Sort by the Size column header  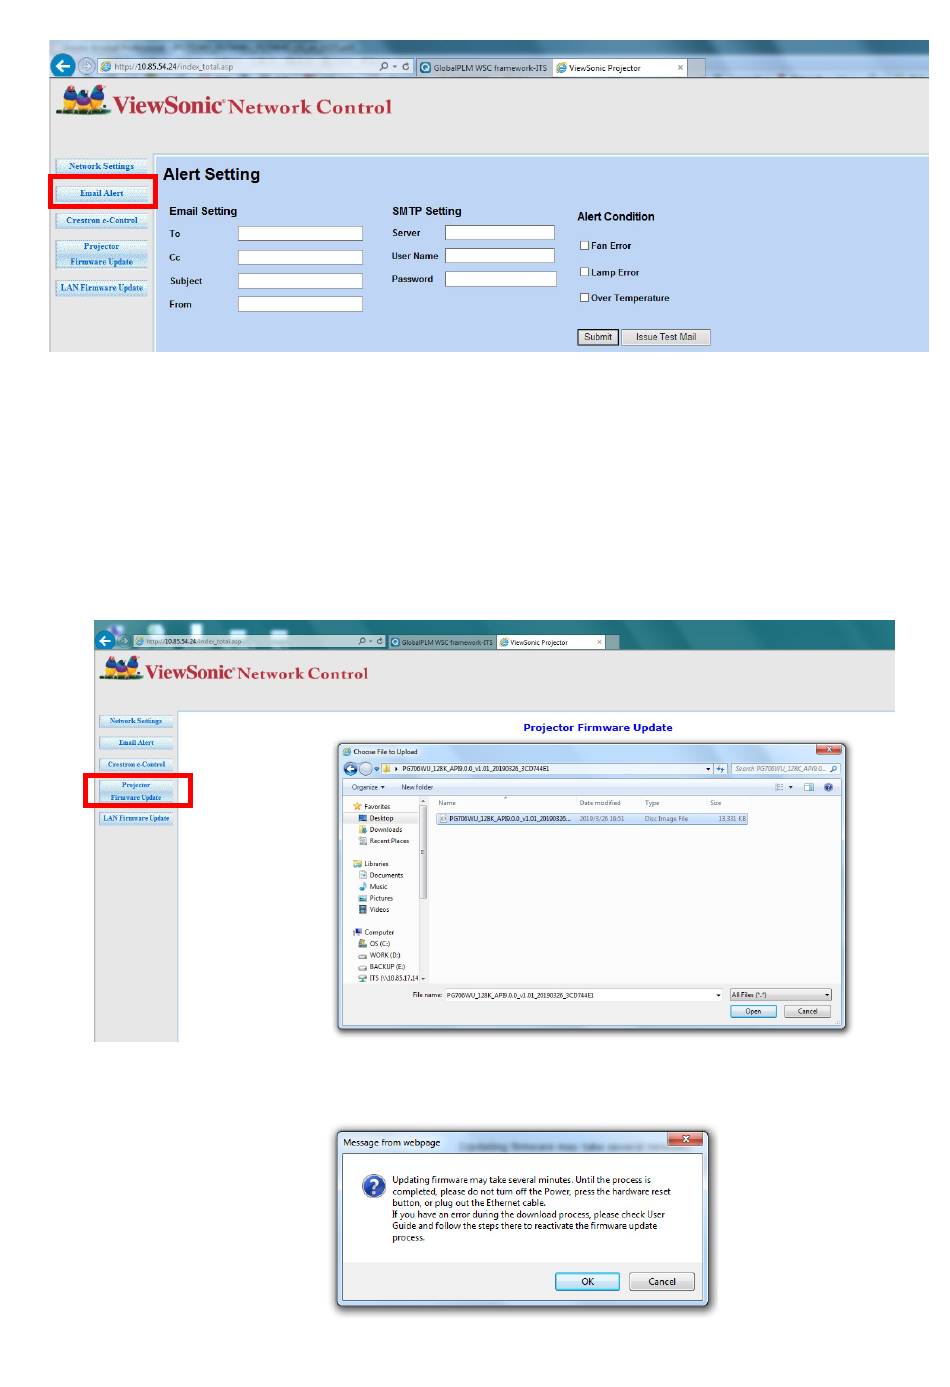tap(716, 803)
